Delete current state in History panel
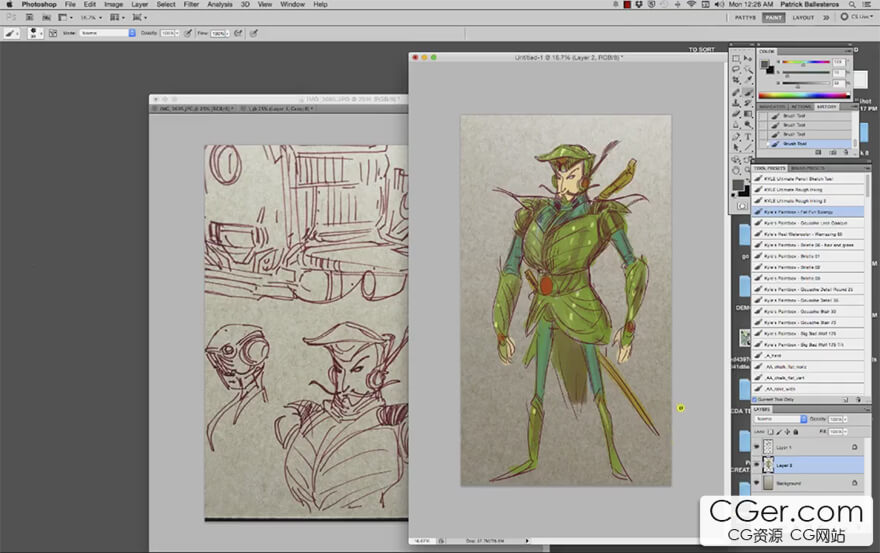Screen dimensions: 880x553 [x=846, y=152]
